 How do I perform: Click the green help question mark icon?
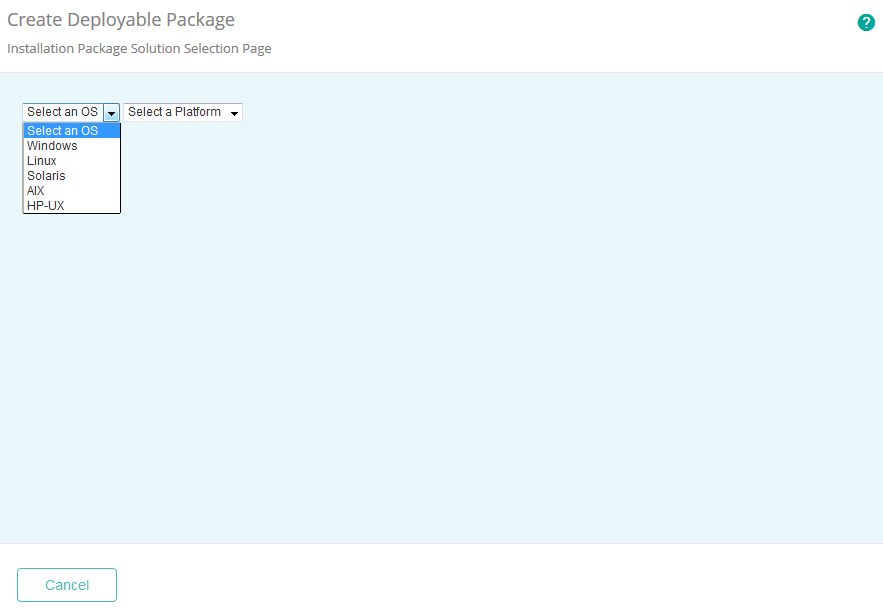coord(866,22)
